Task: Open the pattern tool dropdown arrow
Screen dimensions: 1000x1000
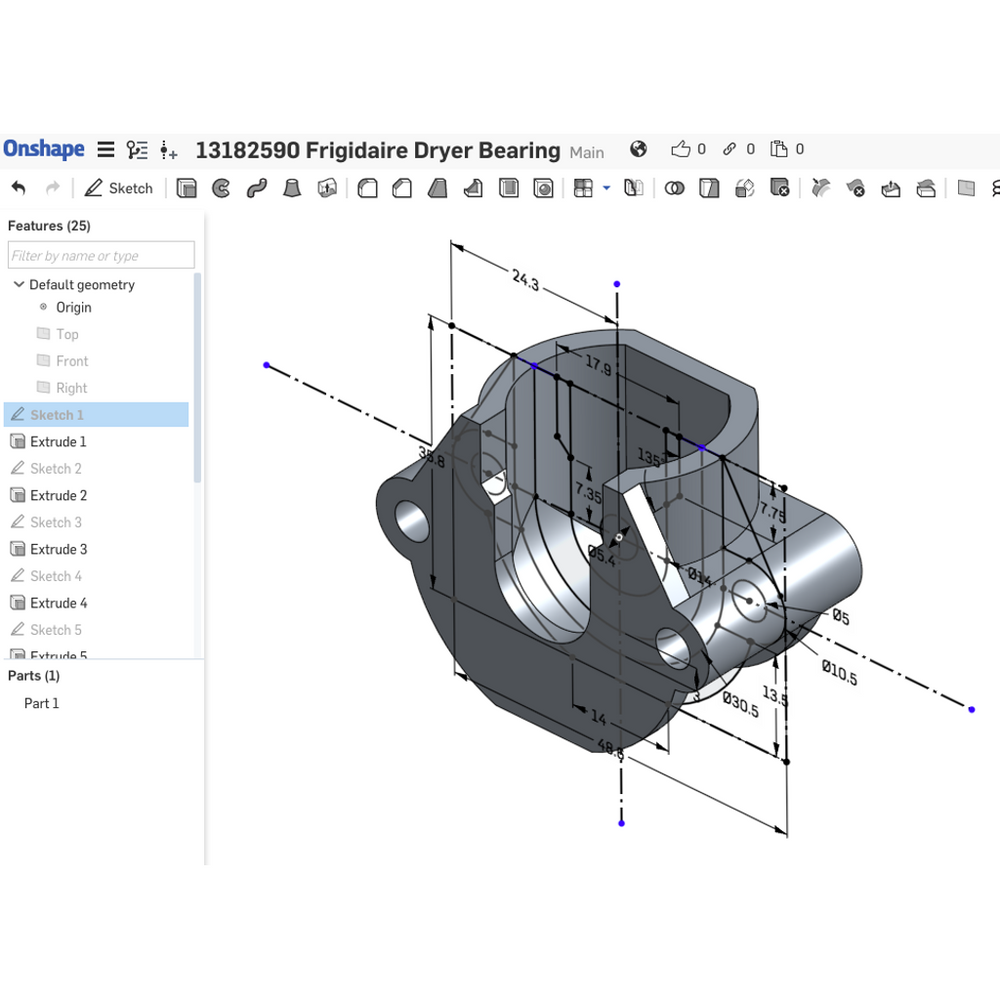Action: click(x=607, y=188)
